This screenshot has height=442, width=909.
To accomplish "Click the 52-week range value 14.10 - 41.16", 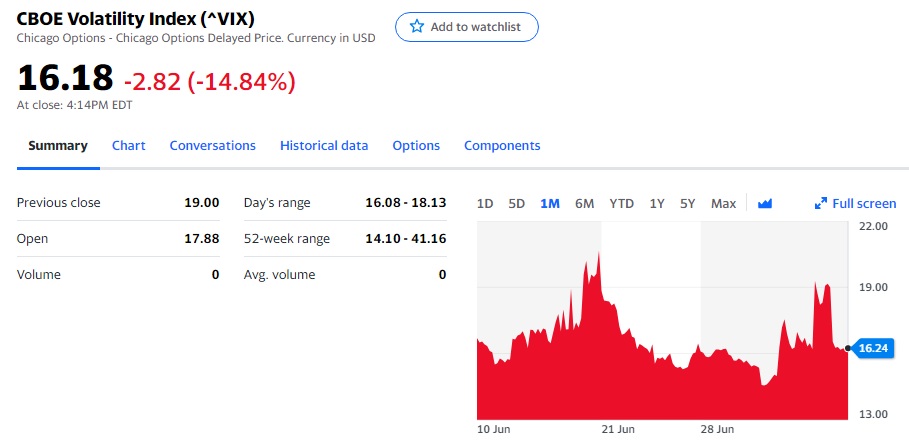I will coord(406,238).
